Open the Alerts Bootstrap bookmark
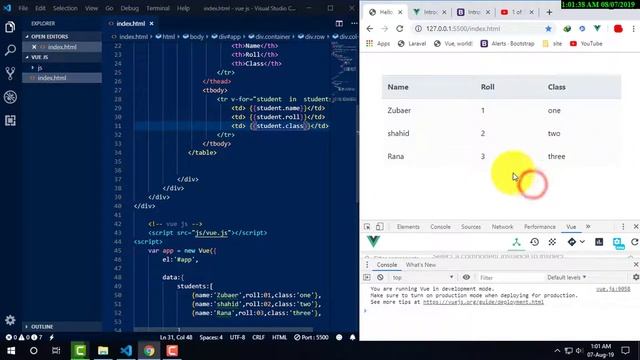Screen dimensions: 640x360 508,44
